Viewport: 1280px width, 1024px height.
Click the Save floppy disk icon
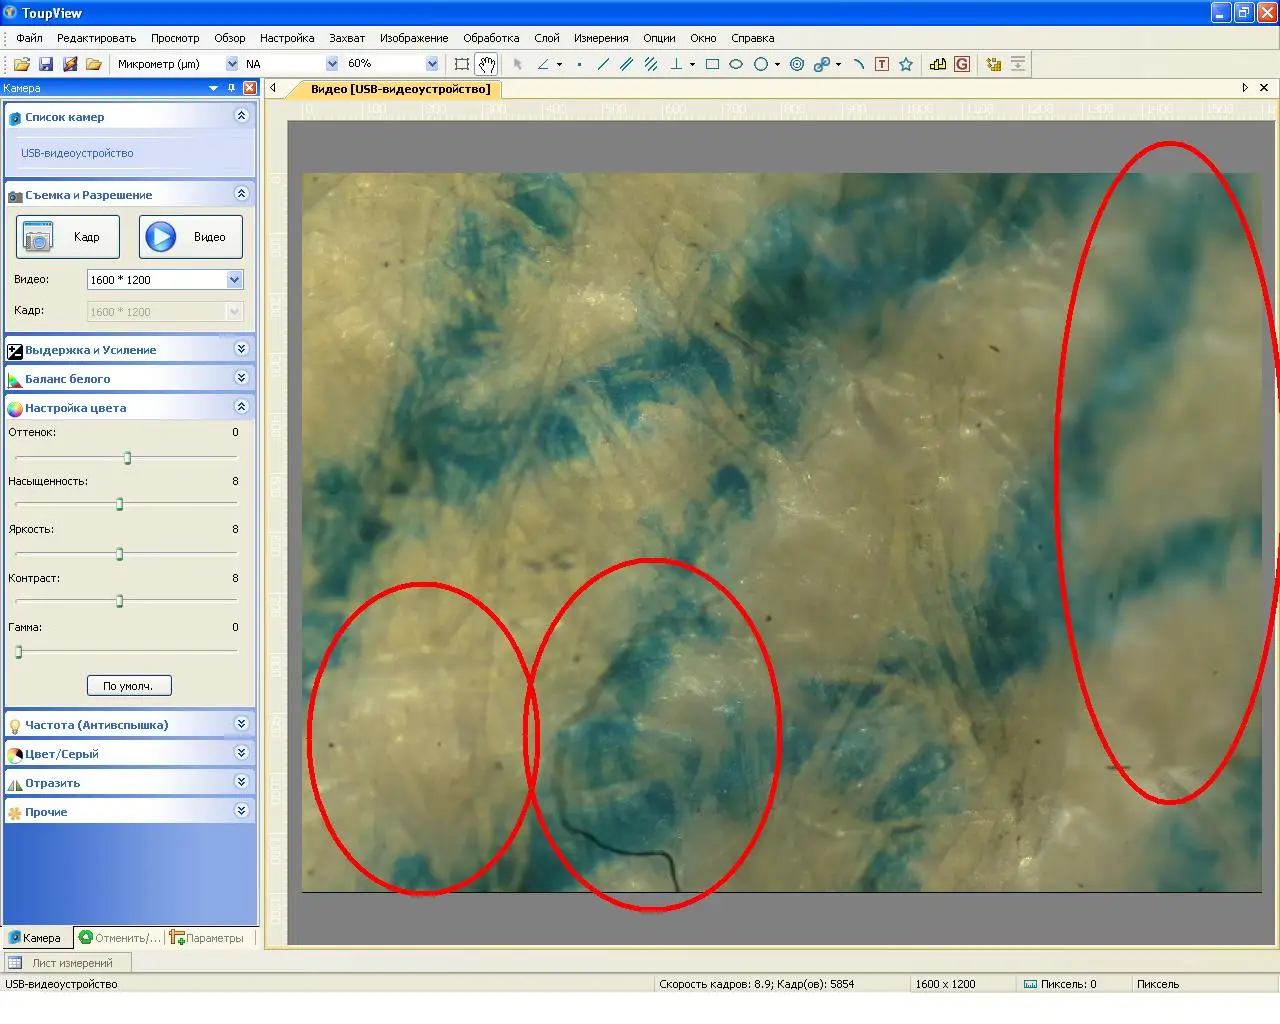46,64
